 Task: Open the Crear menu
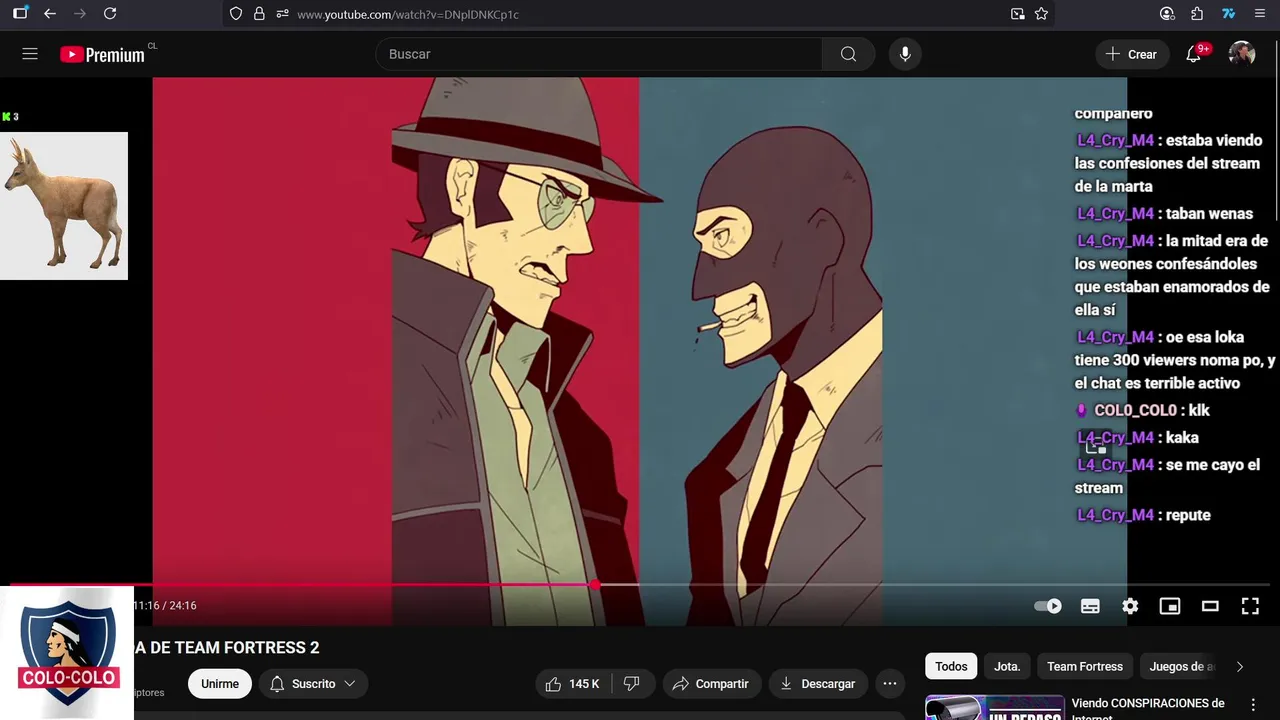pyautogui.click(x=1131, y=54)
